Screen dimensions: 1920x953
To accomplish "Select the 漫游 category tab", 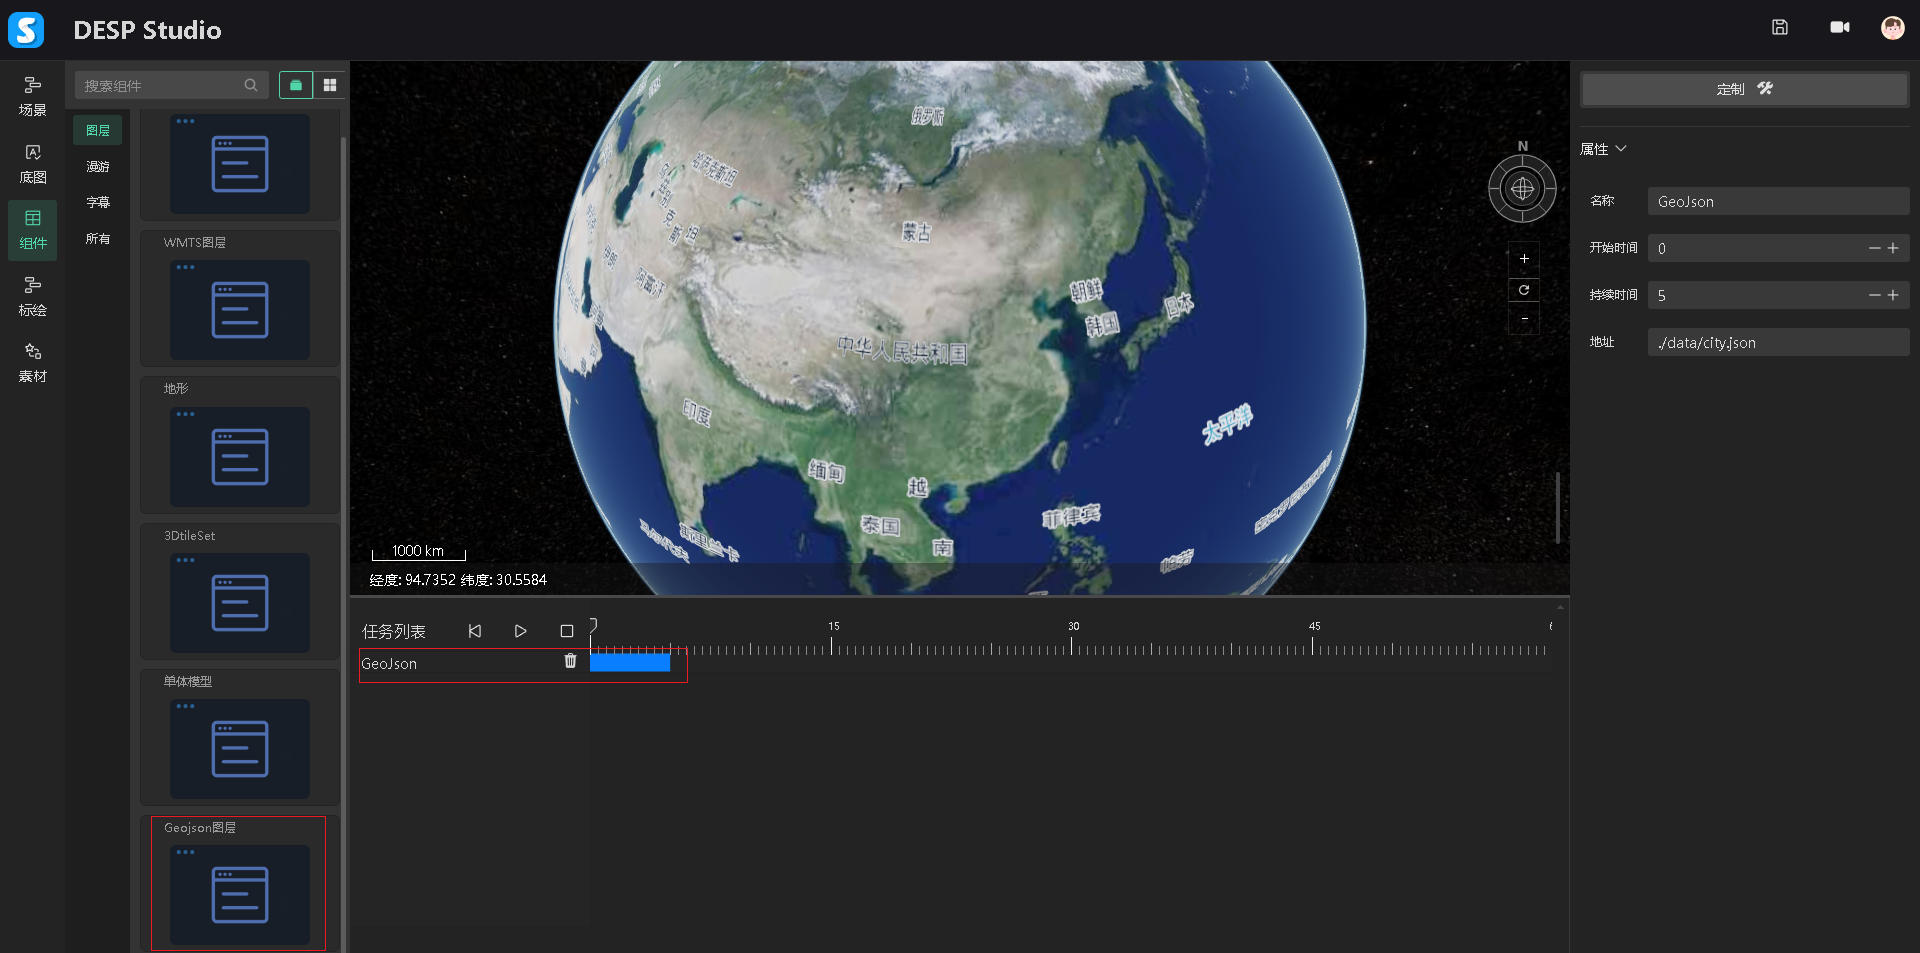I will click(x=98, y=167).
